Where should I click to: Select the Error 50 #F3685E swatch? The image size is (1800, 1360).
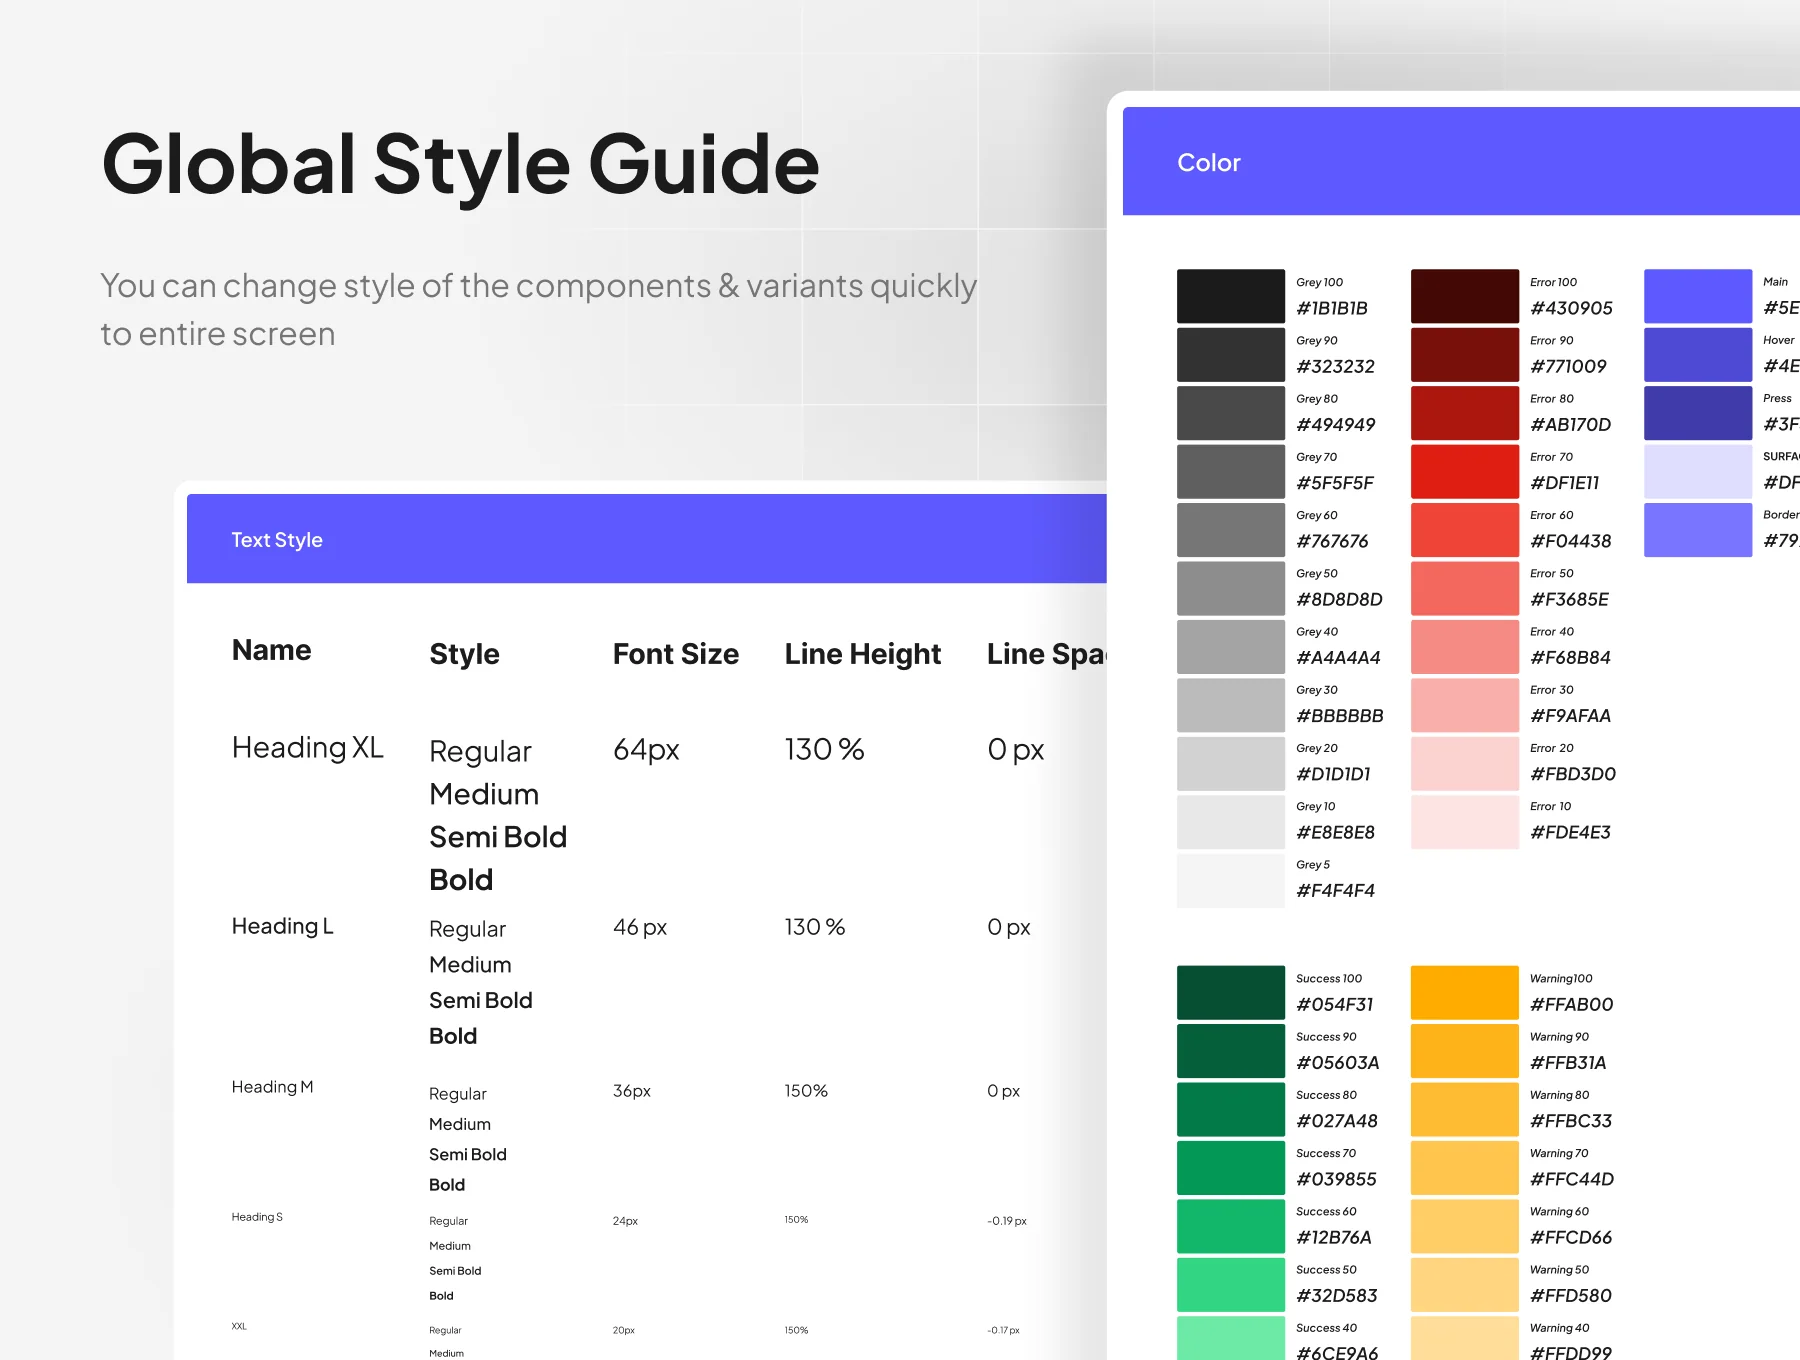[1464, 587]
